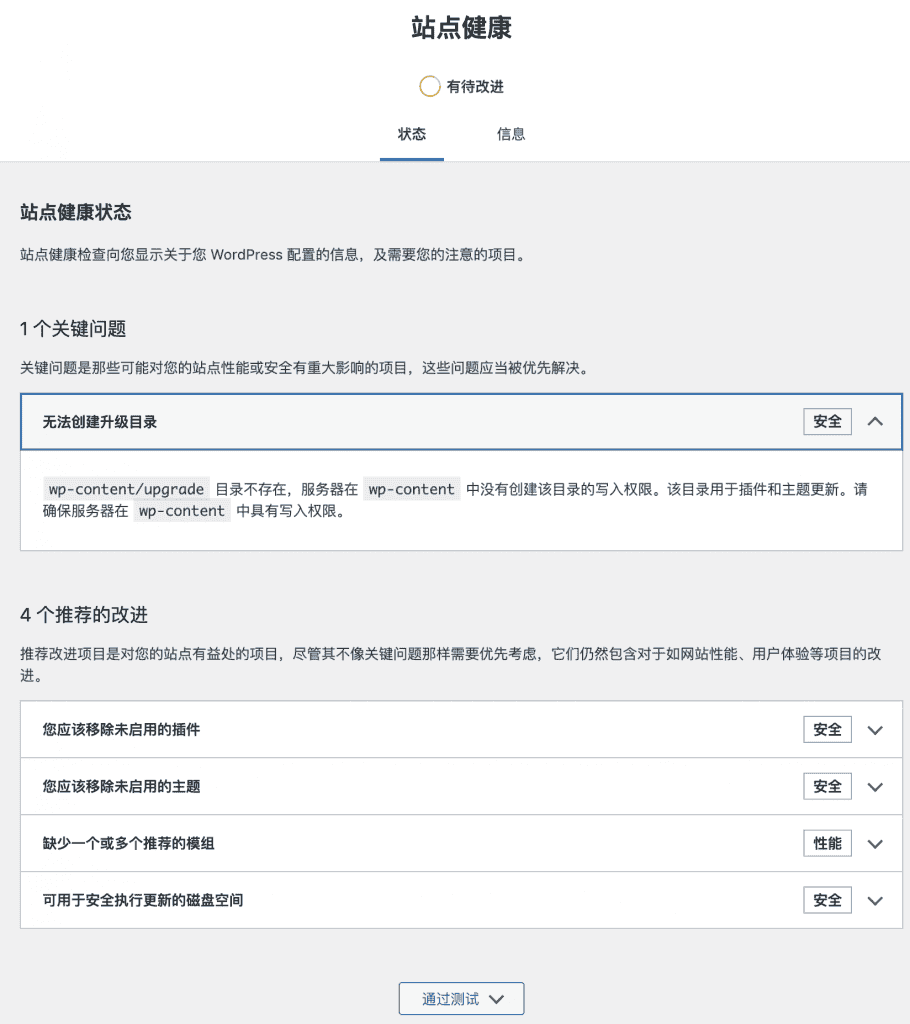This screenshot has height=1024, width=910.
Task: Click the wp-content/upgrade code snippet
Action: click(126, 489)
